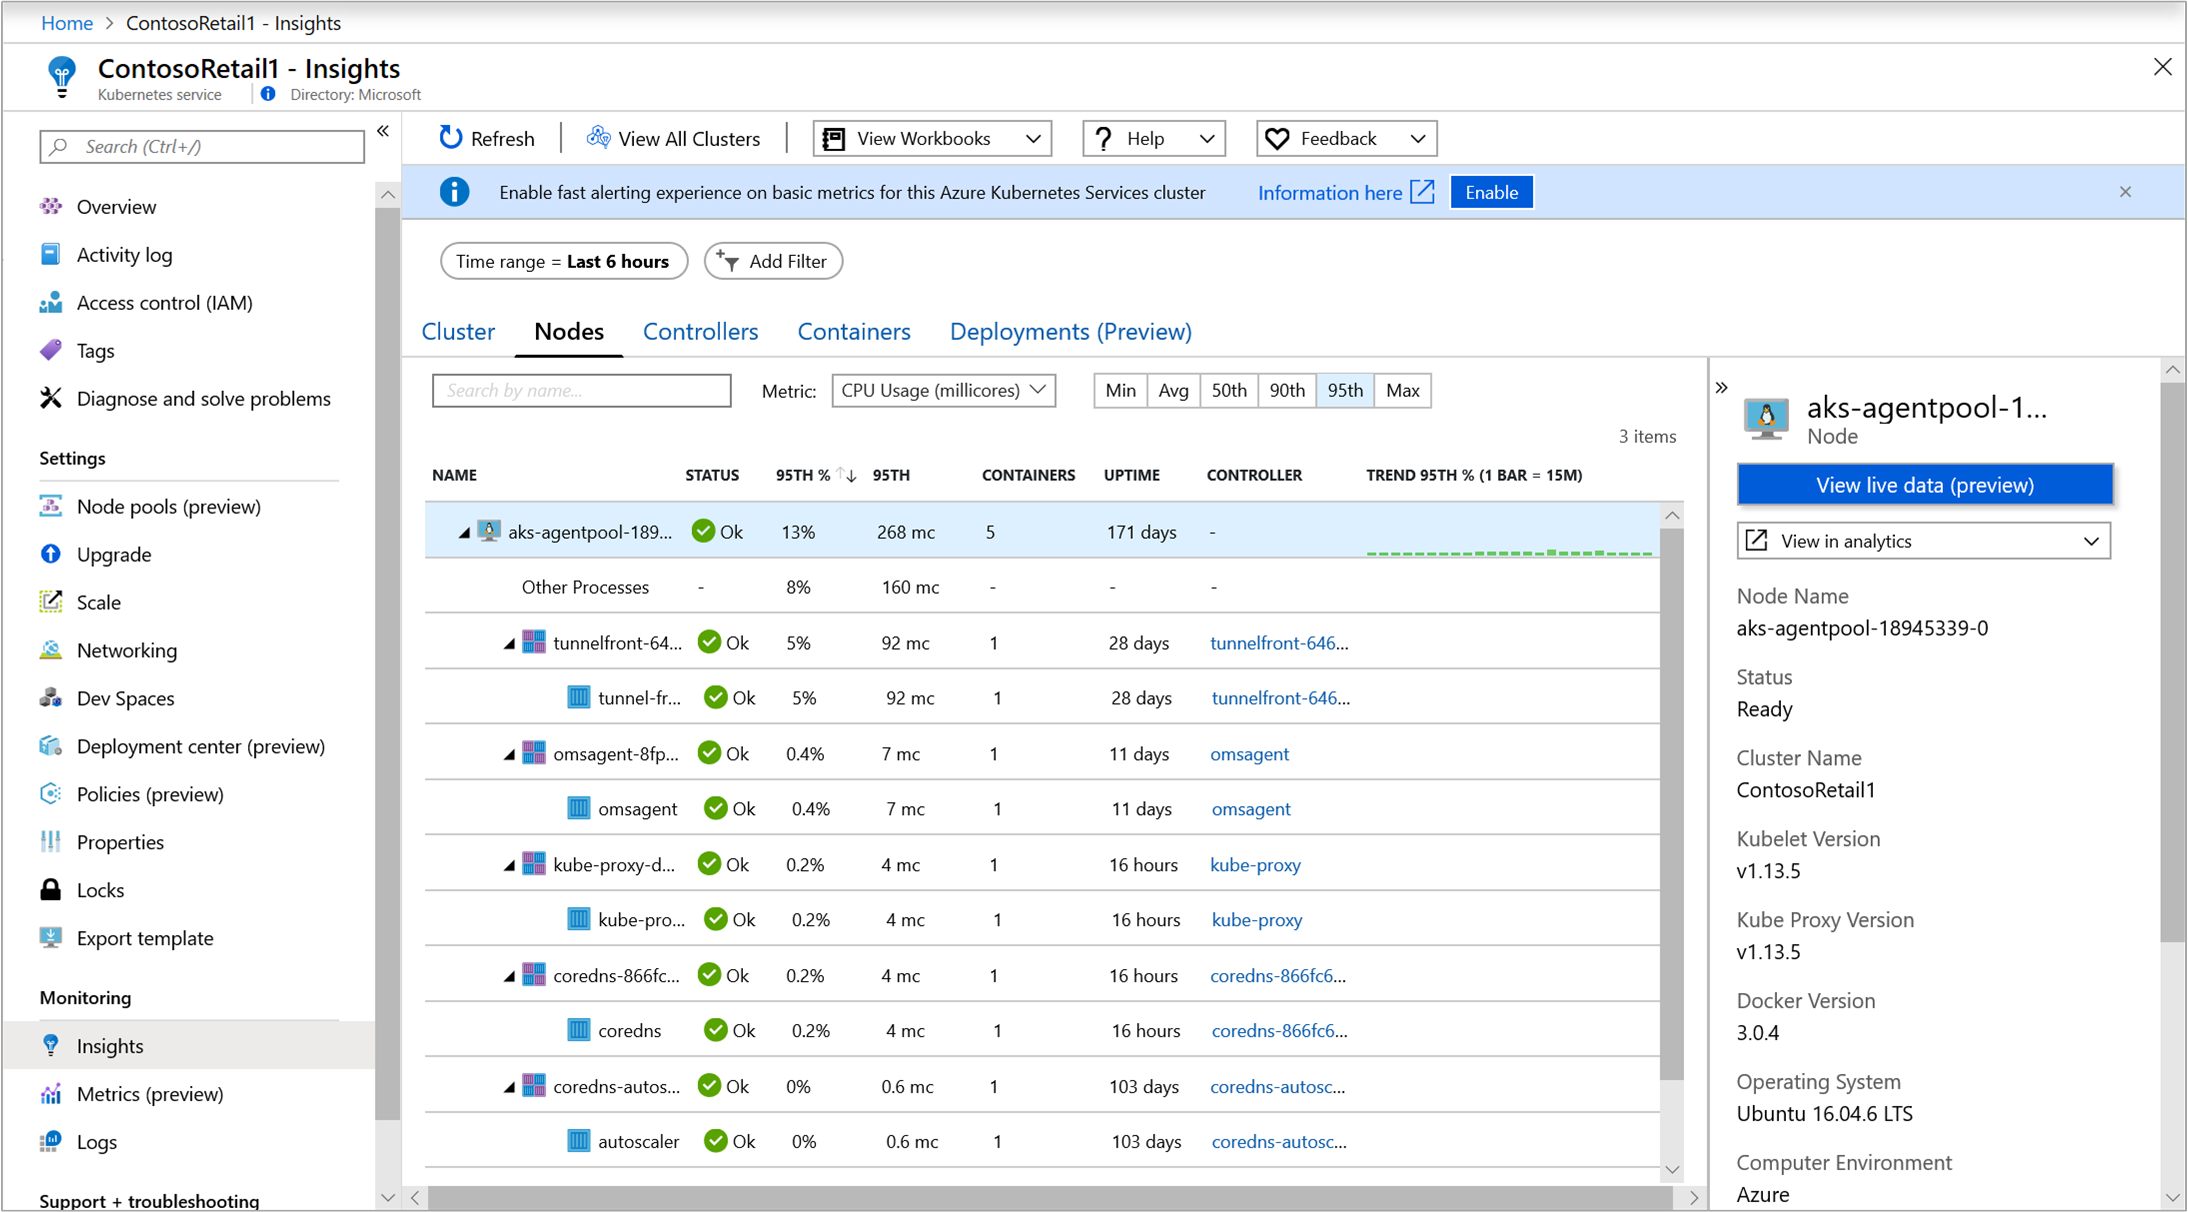Open the Scale settings

pos(98,602)
